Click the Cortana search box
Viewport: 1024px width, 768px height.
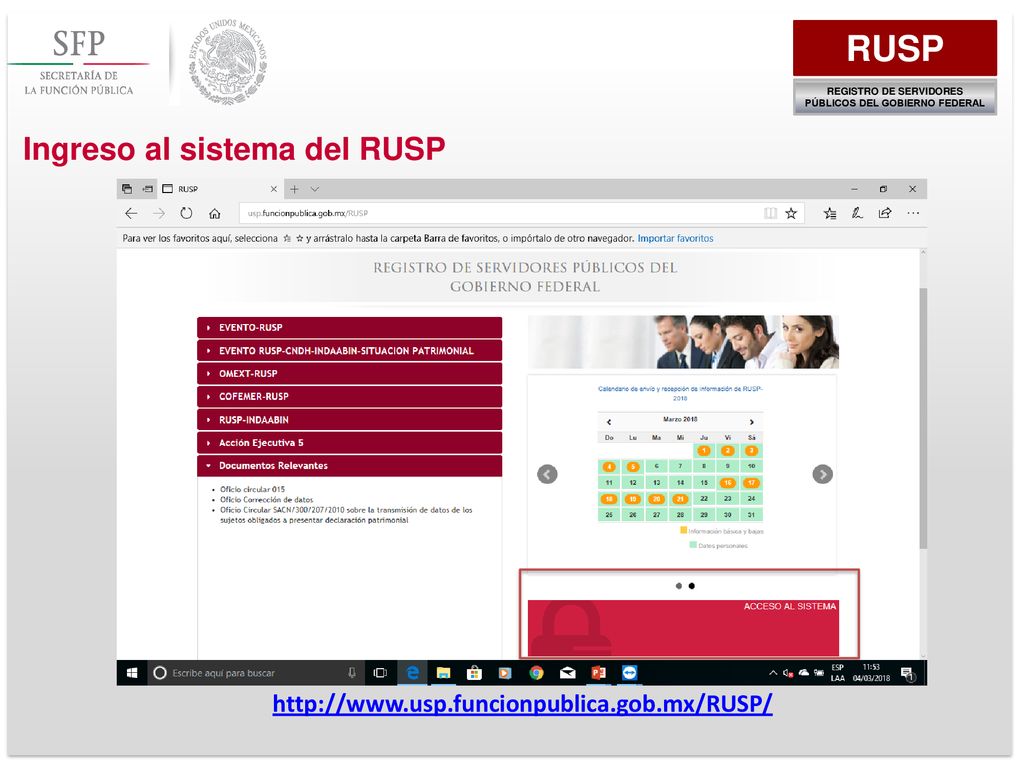click(x=255, y=673)
